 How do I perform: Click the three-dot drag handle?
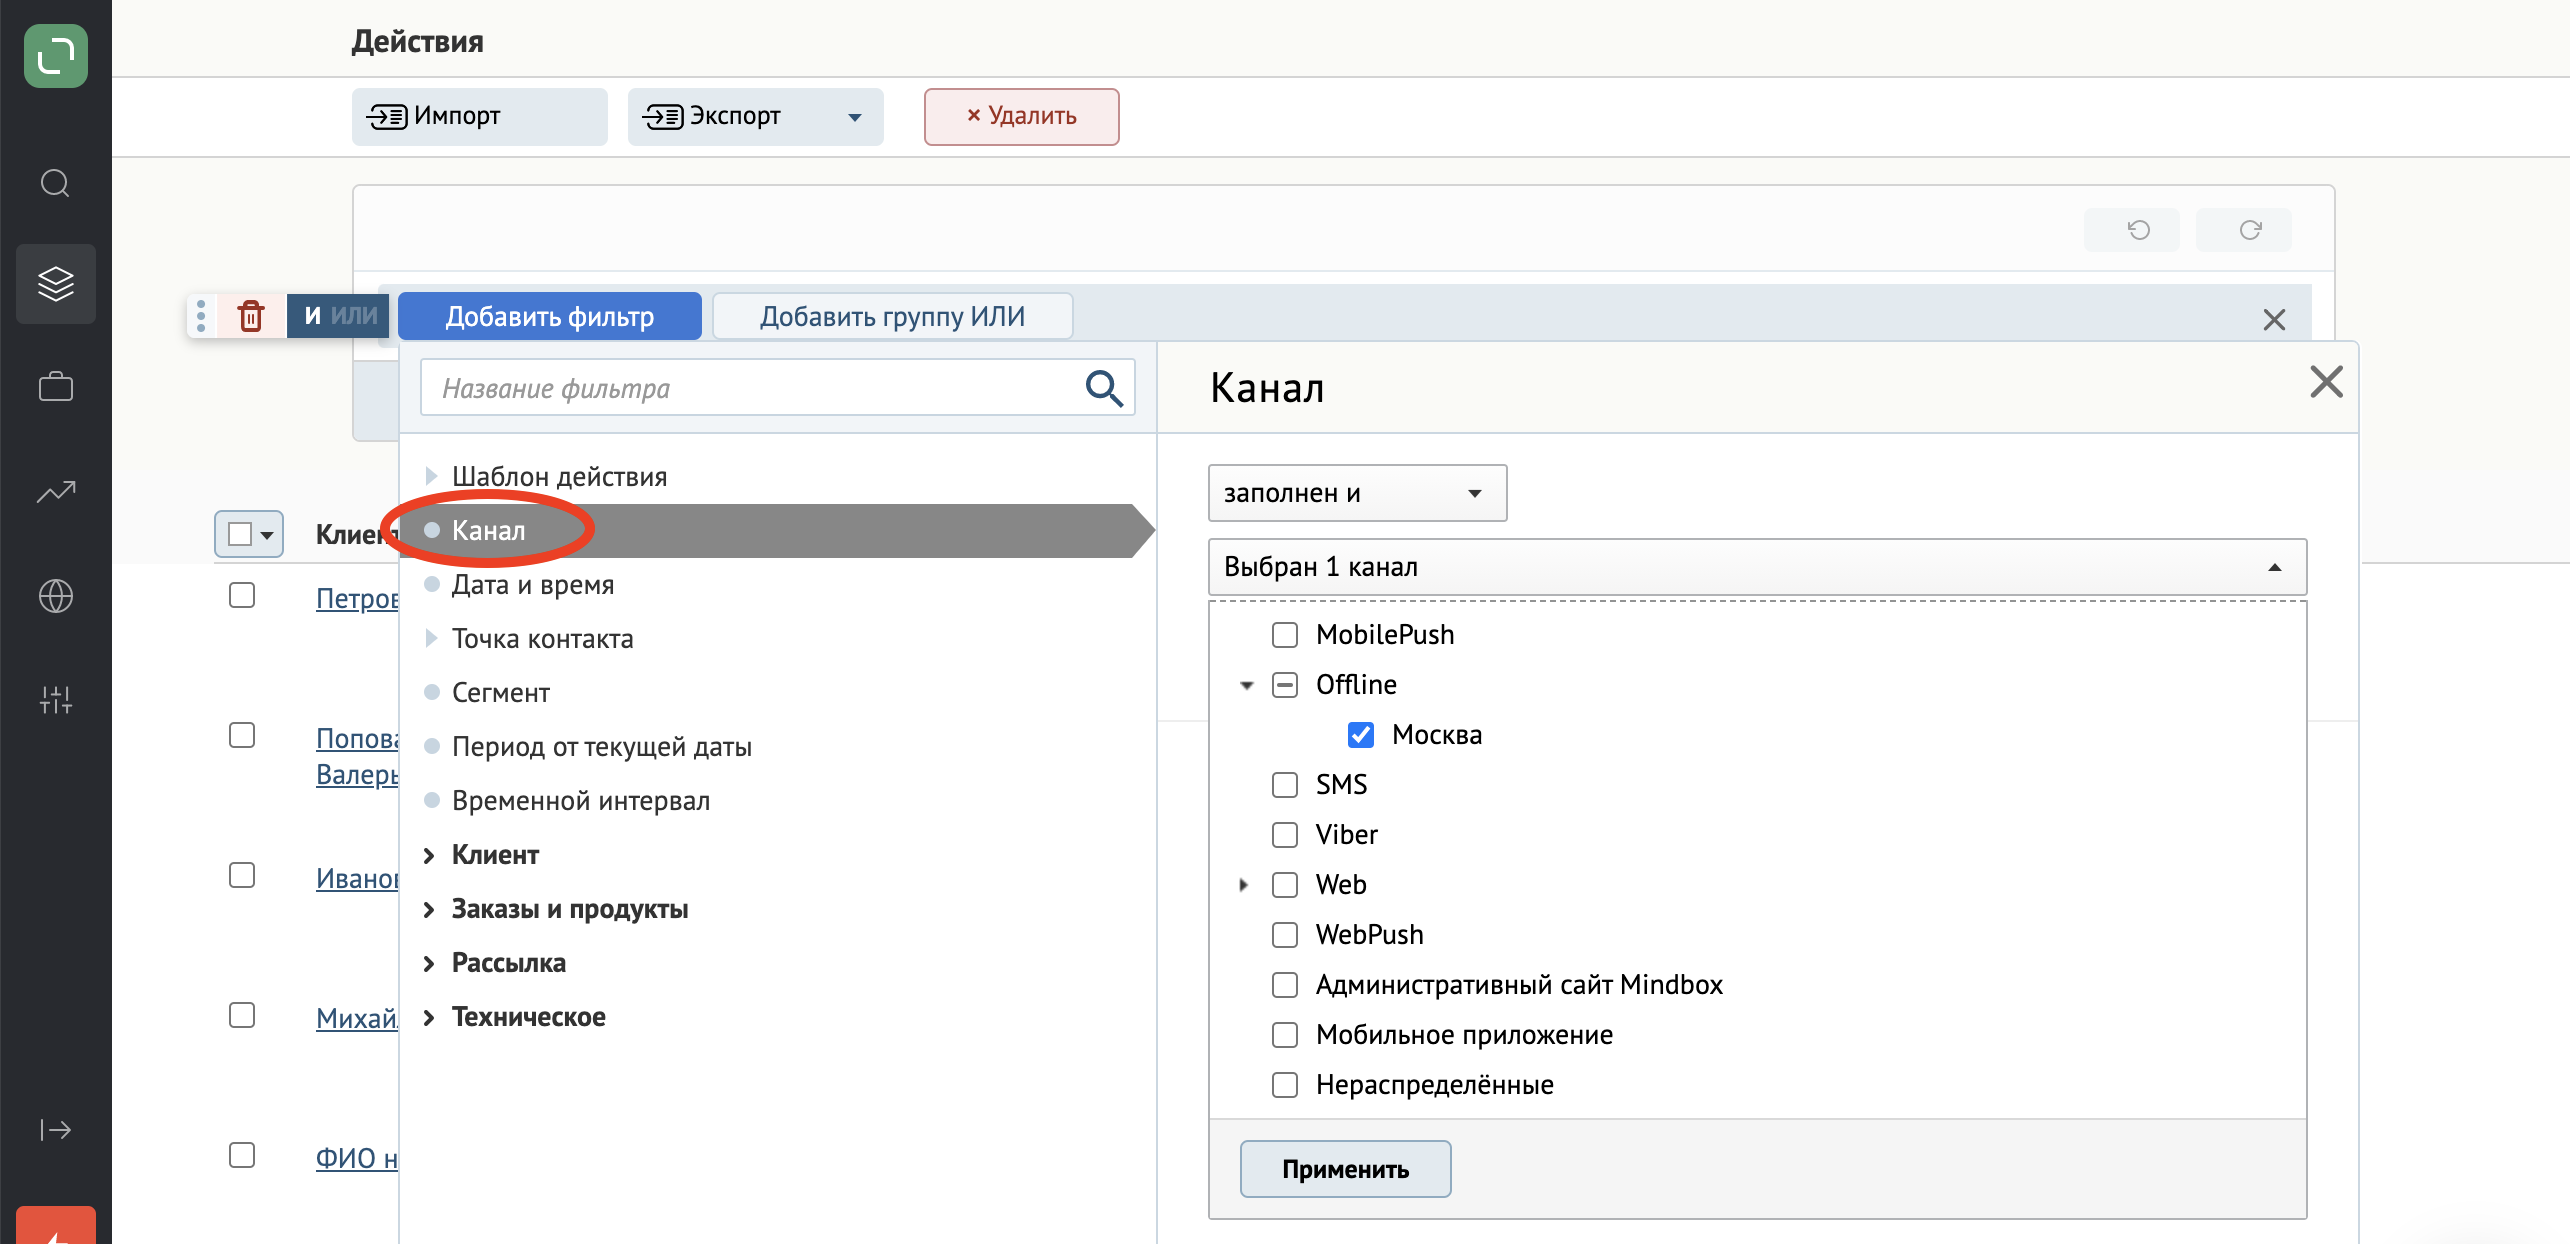click(x=201, y=316)
